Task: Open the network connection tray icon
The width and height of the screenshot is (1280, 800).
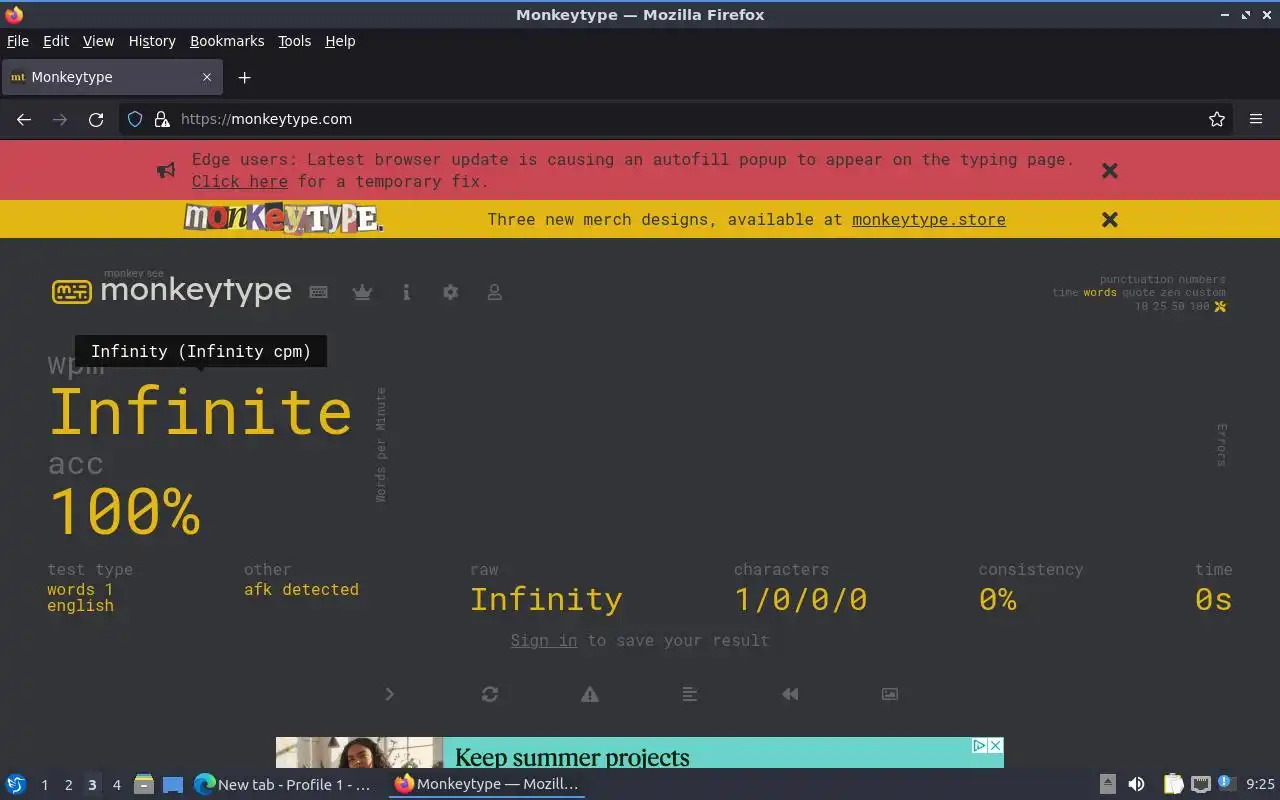Action: click(1201, 784)
